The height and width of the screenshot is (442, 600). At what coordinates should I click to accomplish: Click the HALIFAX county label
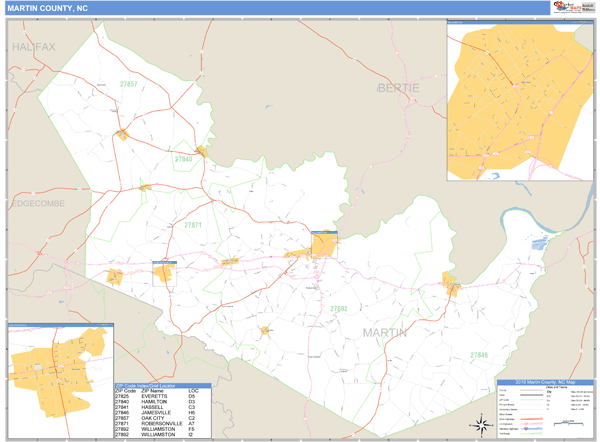click(x=34, y=47)
